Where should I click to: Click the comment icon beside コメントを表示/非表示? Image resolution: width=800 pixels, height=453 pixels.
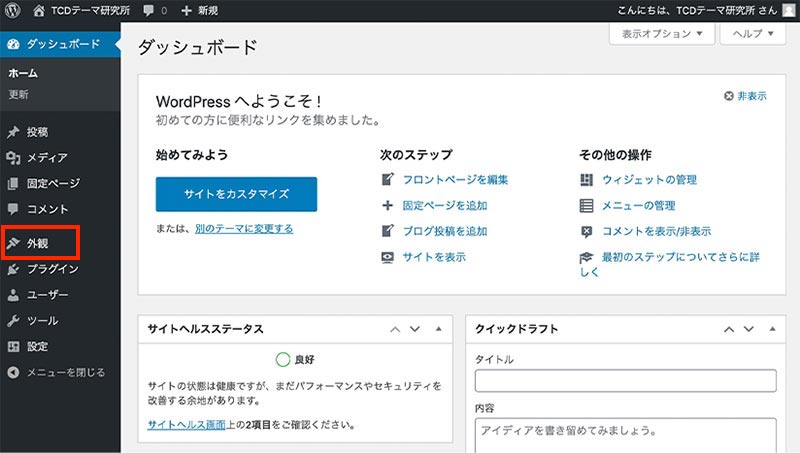[x=587, y=232]
